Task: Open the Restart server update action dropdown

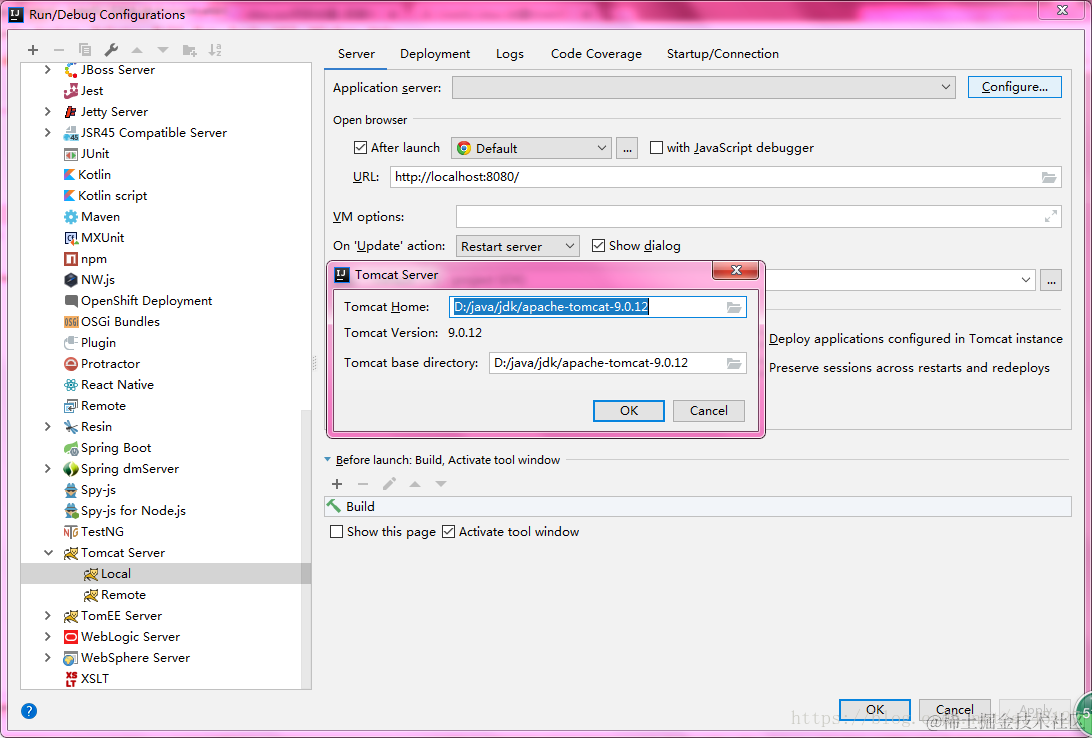Action: click(517, 246)
